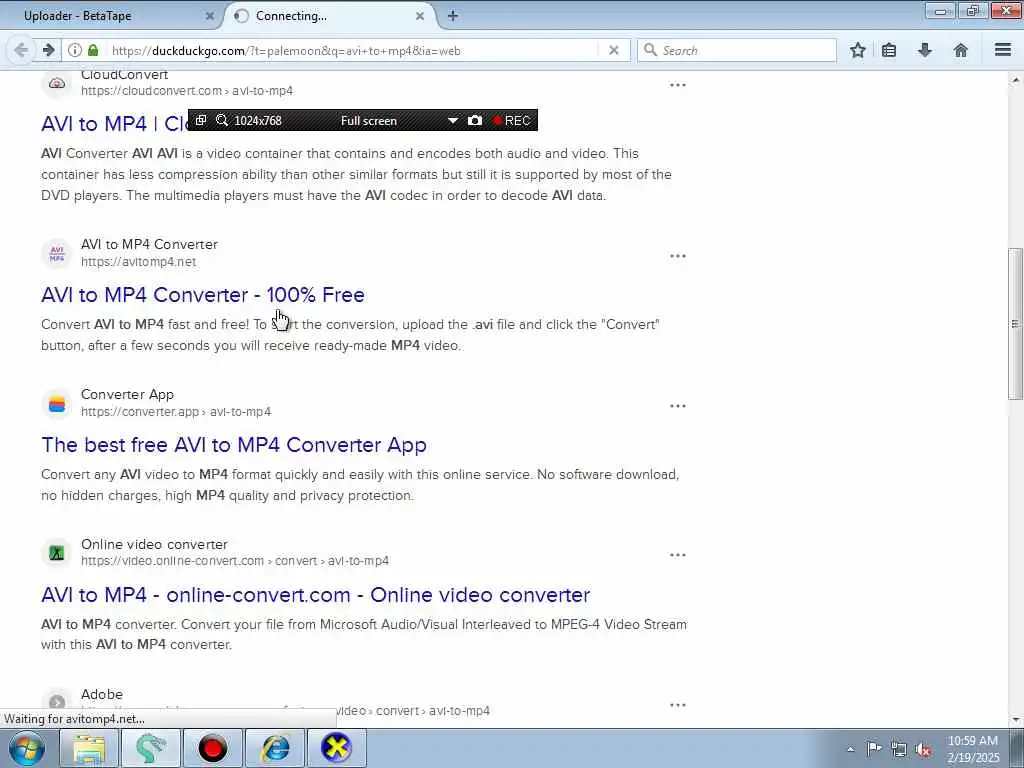Click the Converter App site name

(x=127, y=394)
